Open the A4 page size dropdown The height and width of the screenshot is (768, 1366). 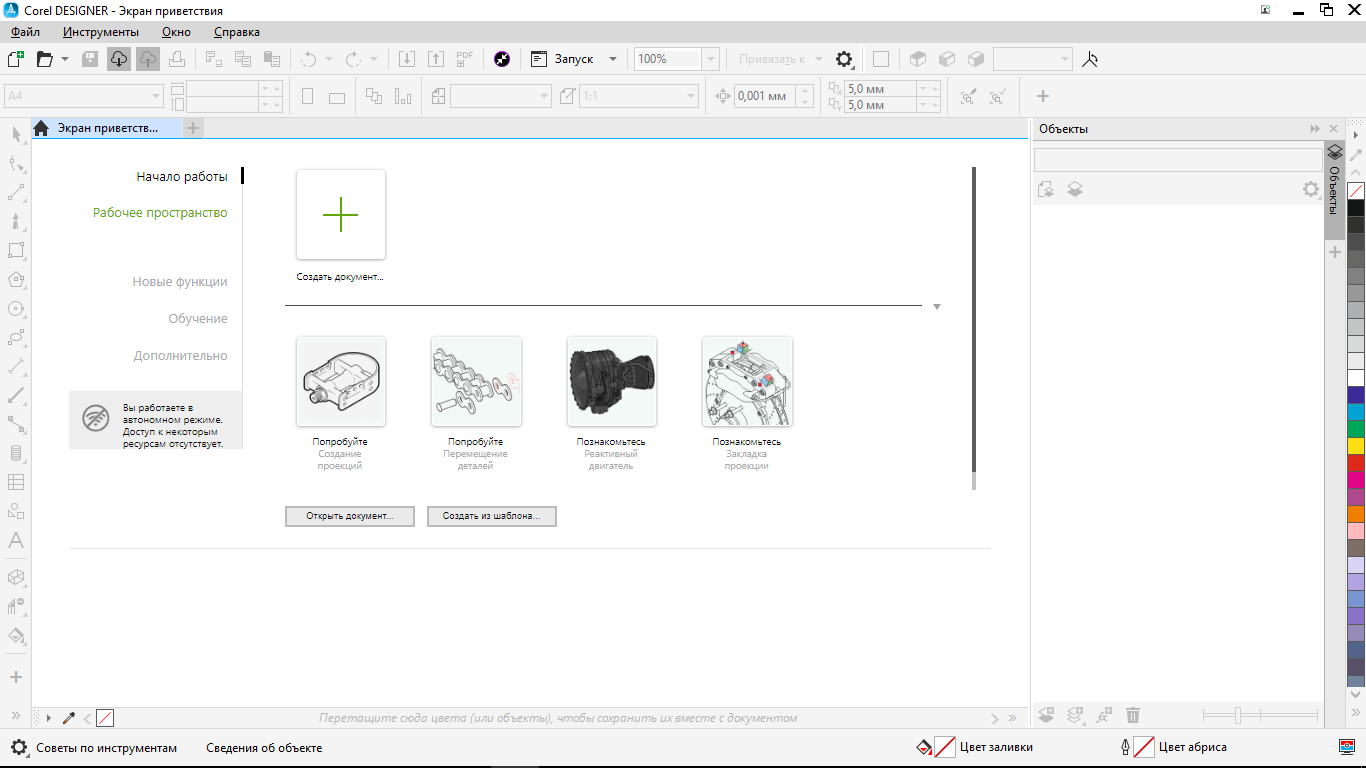(x=156, y=96)
